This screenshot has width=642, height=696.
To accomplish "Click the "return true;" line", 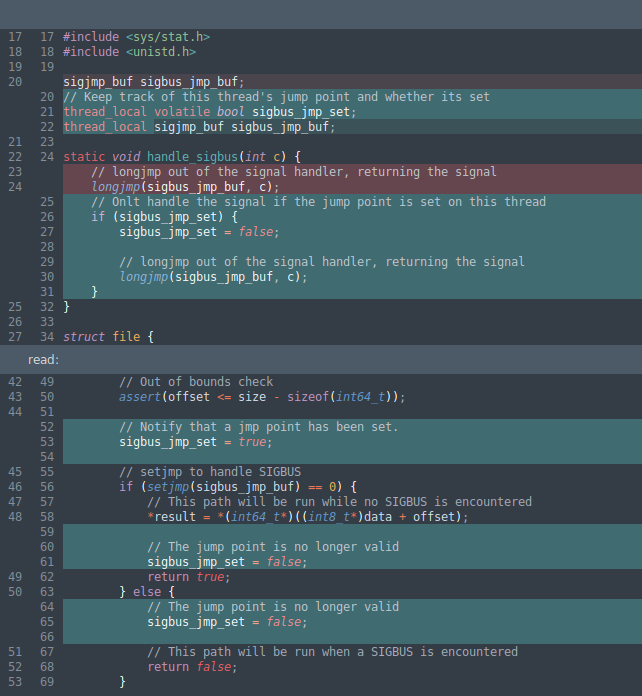I will click(x=188, y=577).
